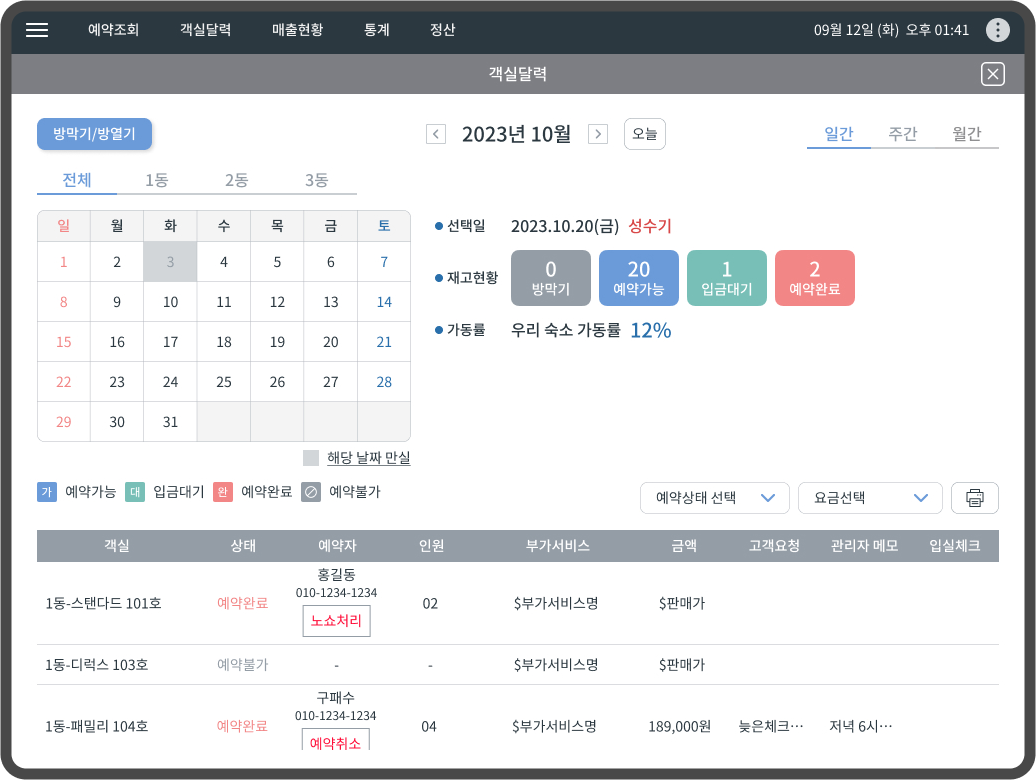Click the 12% occupancy rate value
Screen dimensions: 1036x780
(x=651, y=330)
